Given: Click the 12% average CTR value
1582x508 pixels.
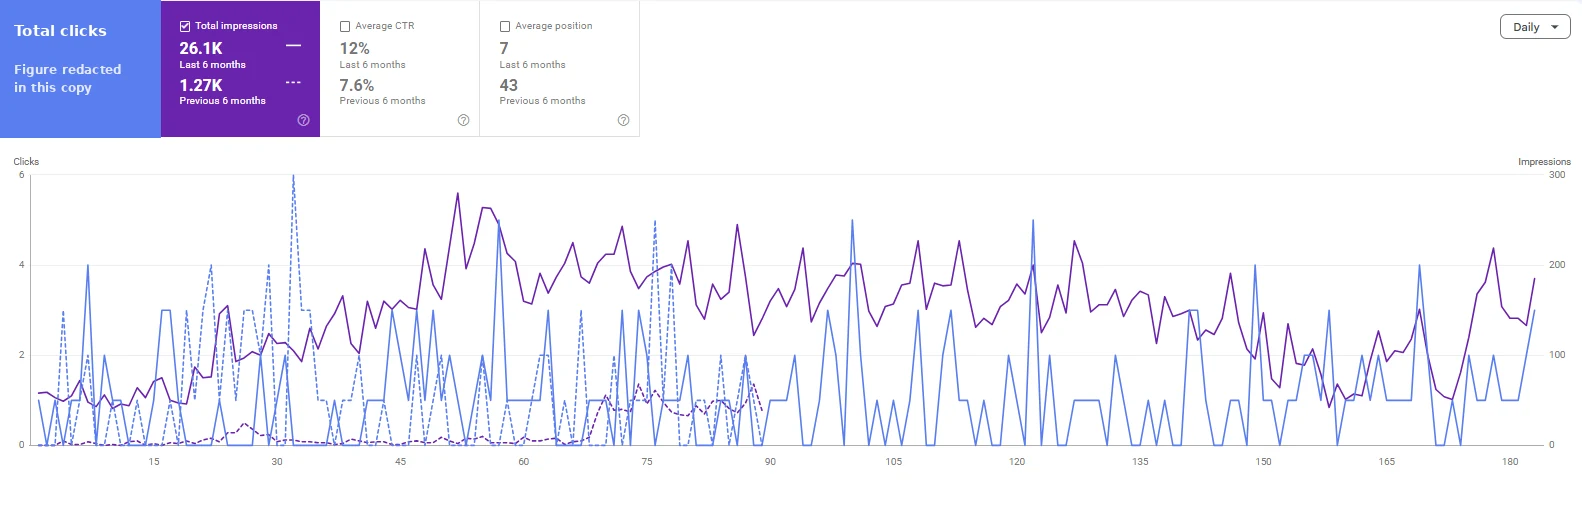Looking at the screenshot, I should (354, 48).
